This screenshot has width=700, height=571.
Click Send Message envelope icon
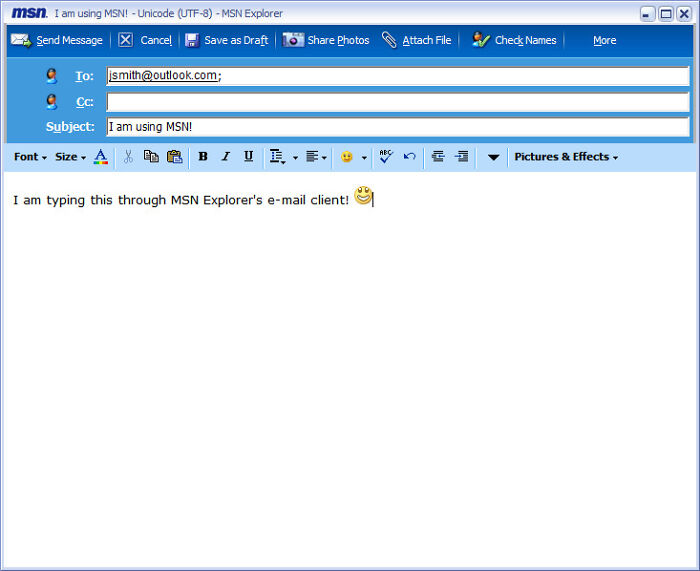pos(21,40)
